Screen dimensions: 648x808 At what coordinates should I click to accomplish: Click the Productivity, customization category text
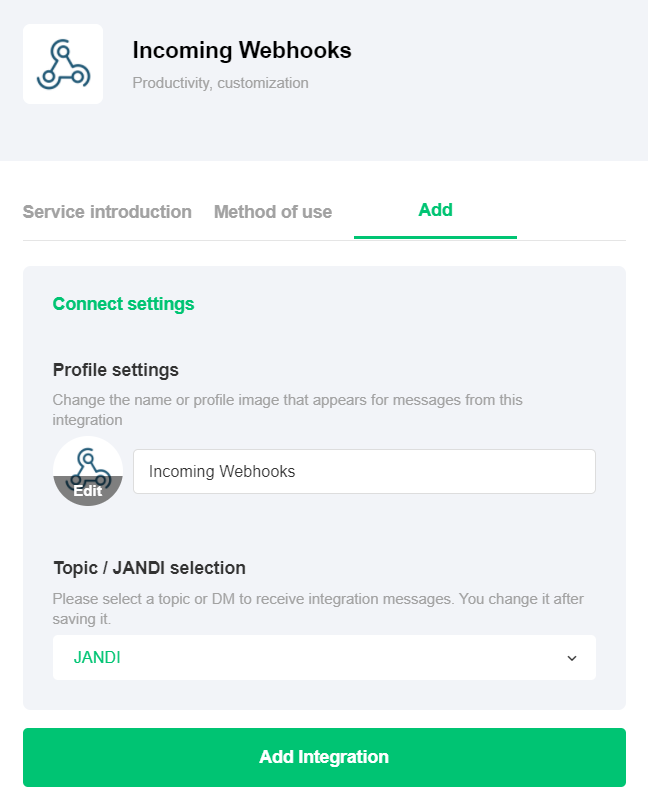[x=220, y=83]
